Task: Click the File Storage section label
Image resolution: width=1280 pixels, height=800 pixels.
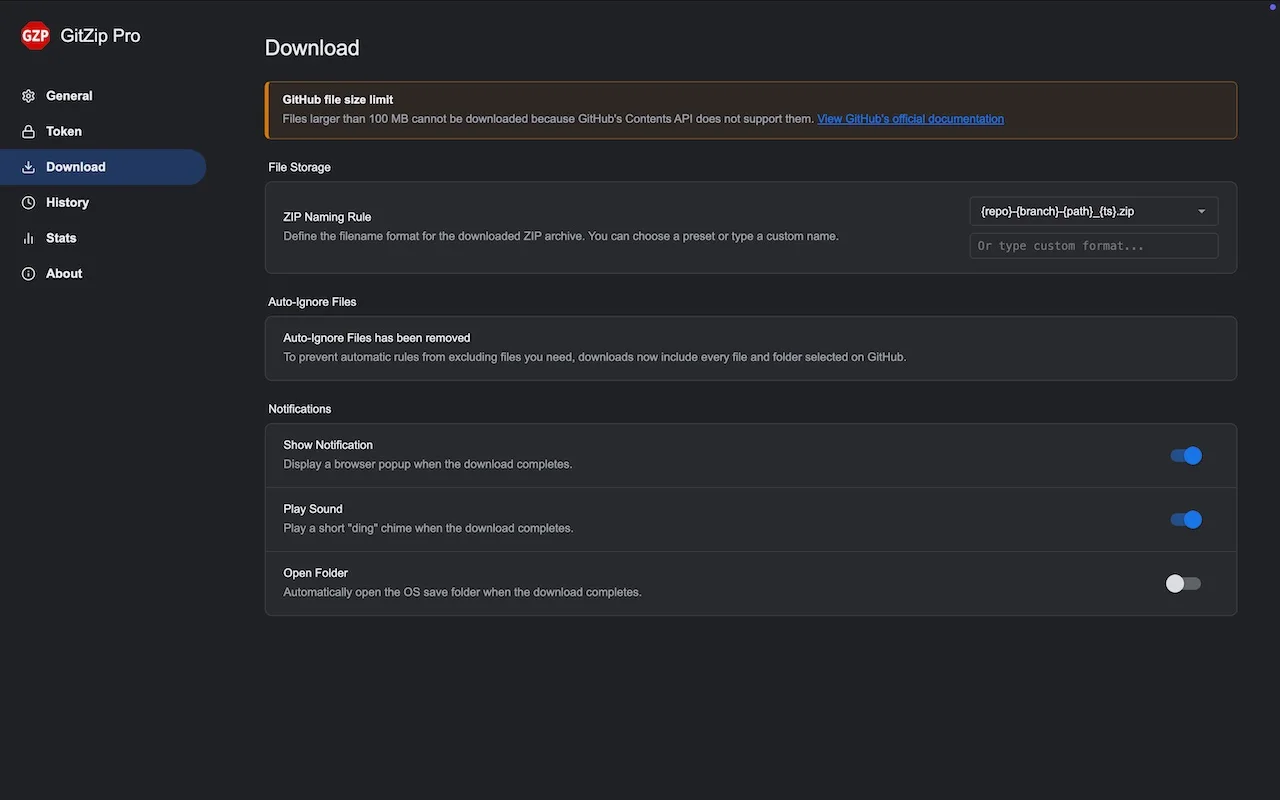Action: [x=299, y=167]
